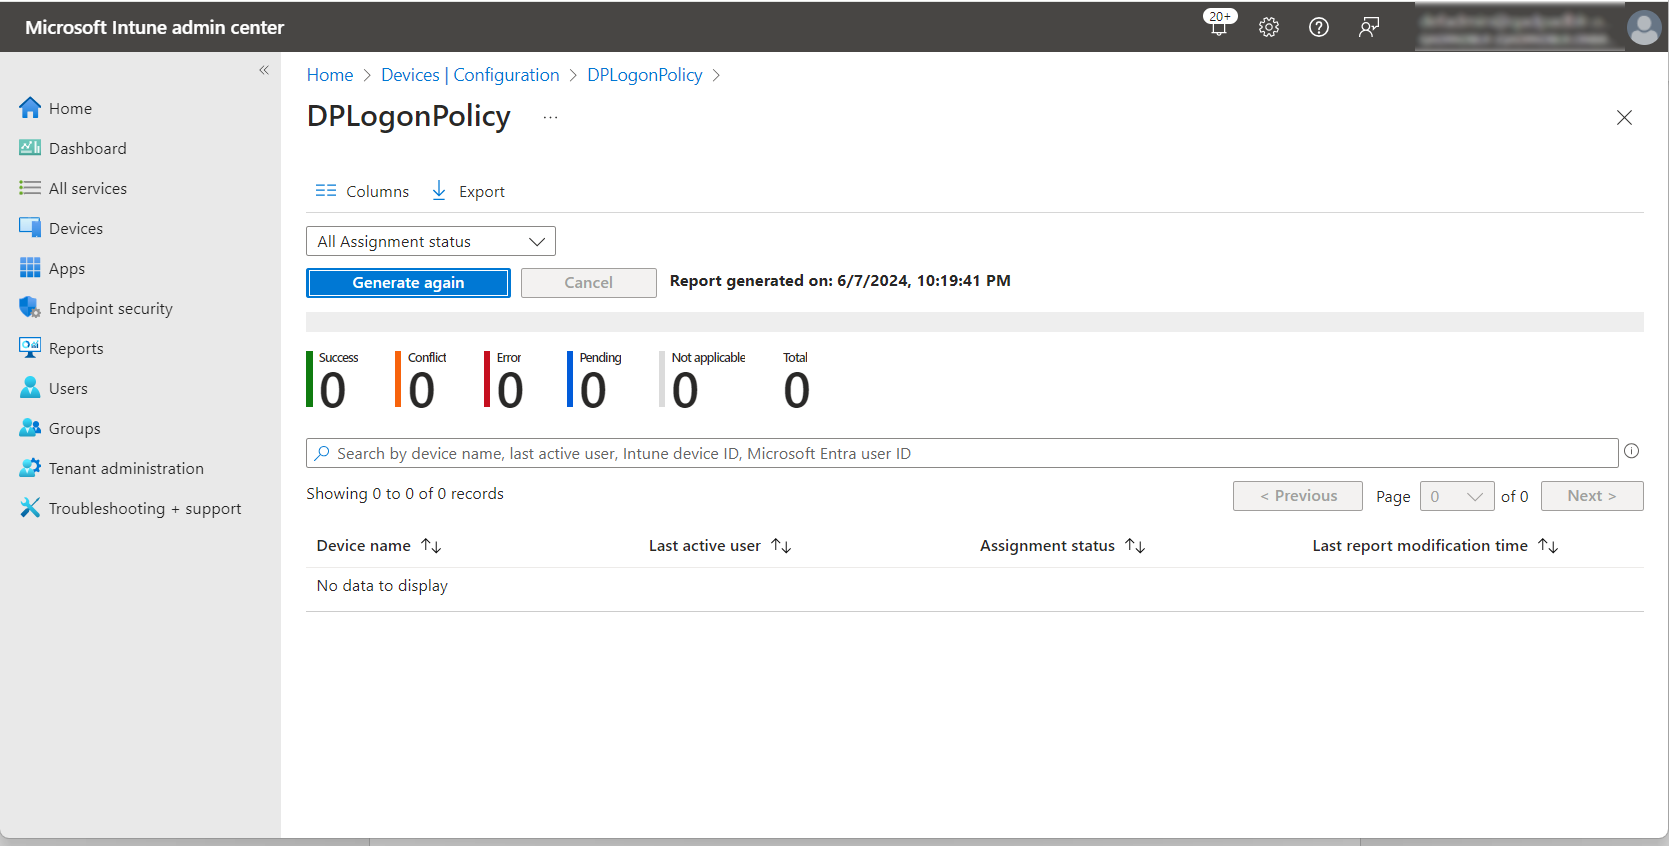Screen dimensions: 1669x846
Task: Open the Page number dropdown
Action: pyautogui.click(x=1456, y=496)
